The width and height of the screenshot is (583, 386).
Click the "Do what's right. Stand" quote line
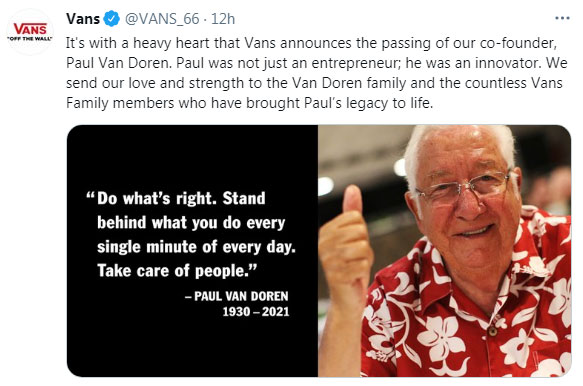(176, 198)
